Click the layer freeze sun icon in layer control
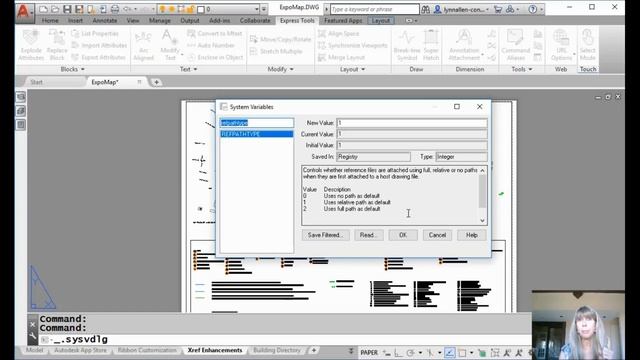640x360 pixels. [x=171, y=9]
